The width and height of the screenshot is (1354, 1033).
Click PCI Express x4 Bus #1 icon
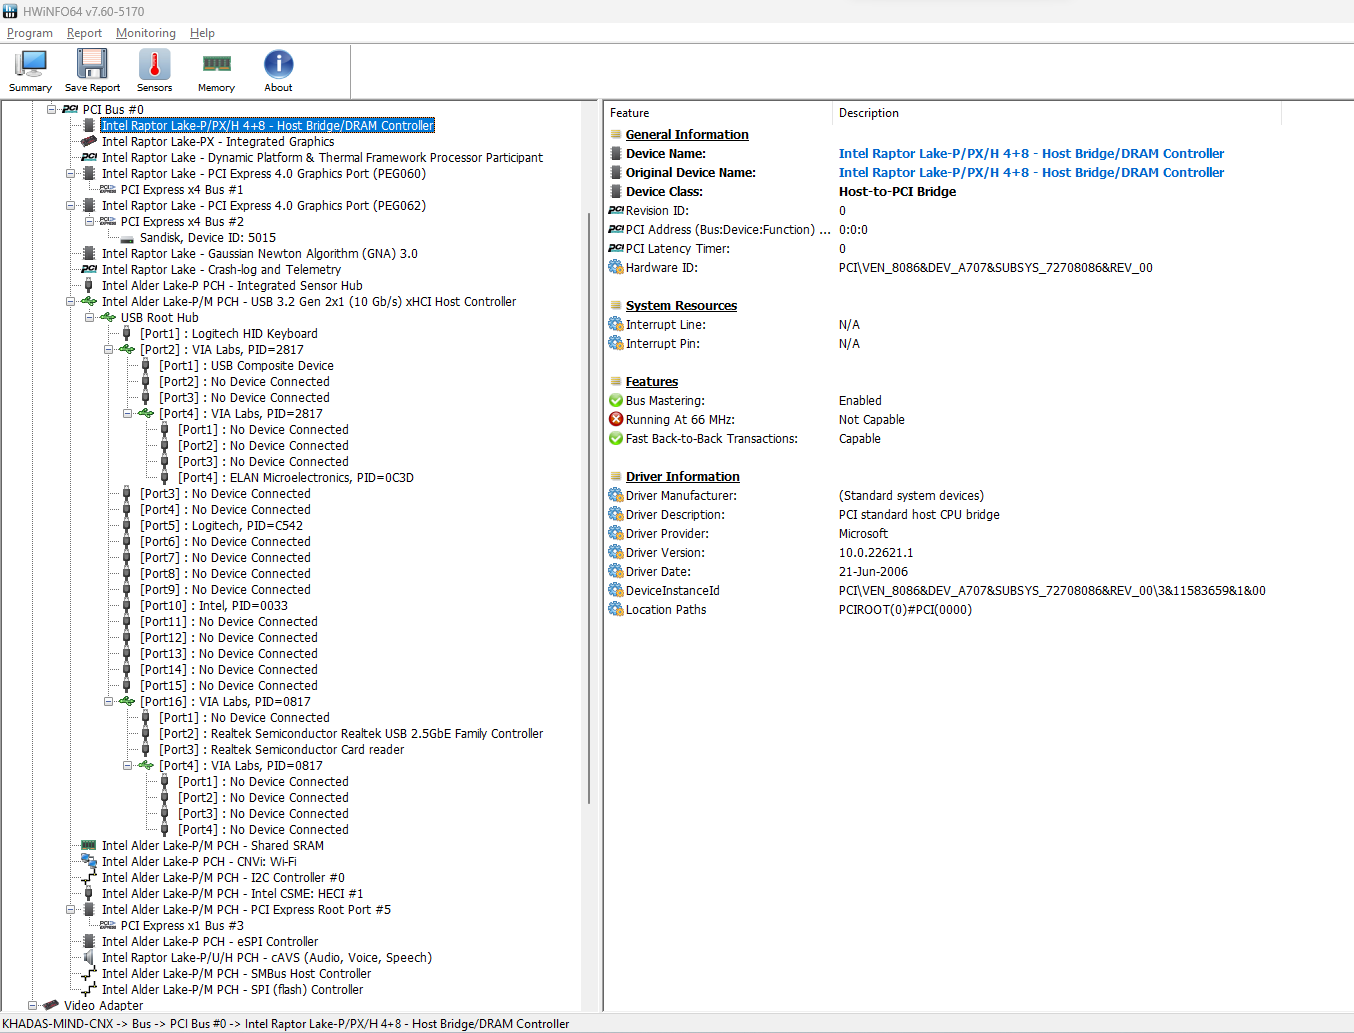(108, 190)
